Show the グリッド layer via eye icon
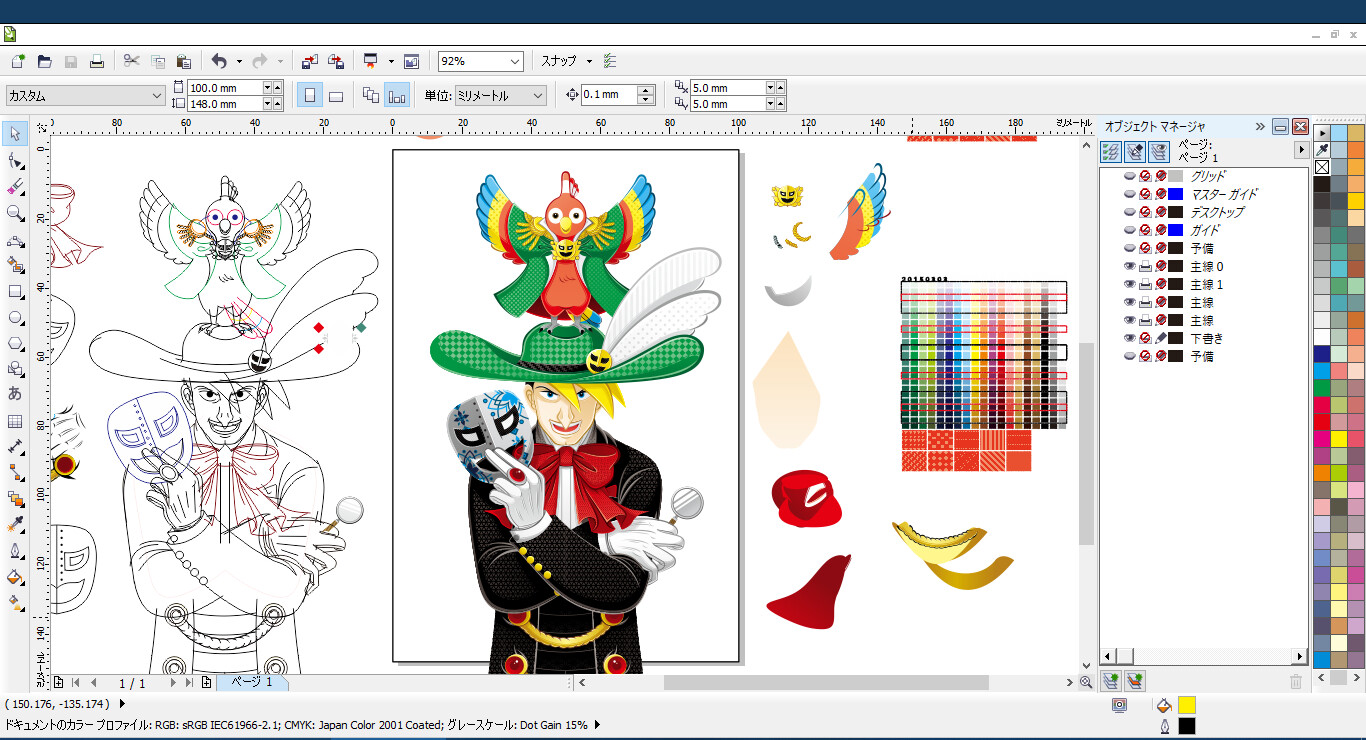Viewport: 1366px width, 740px height. tap(1130, 176)
